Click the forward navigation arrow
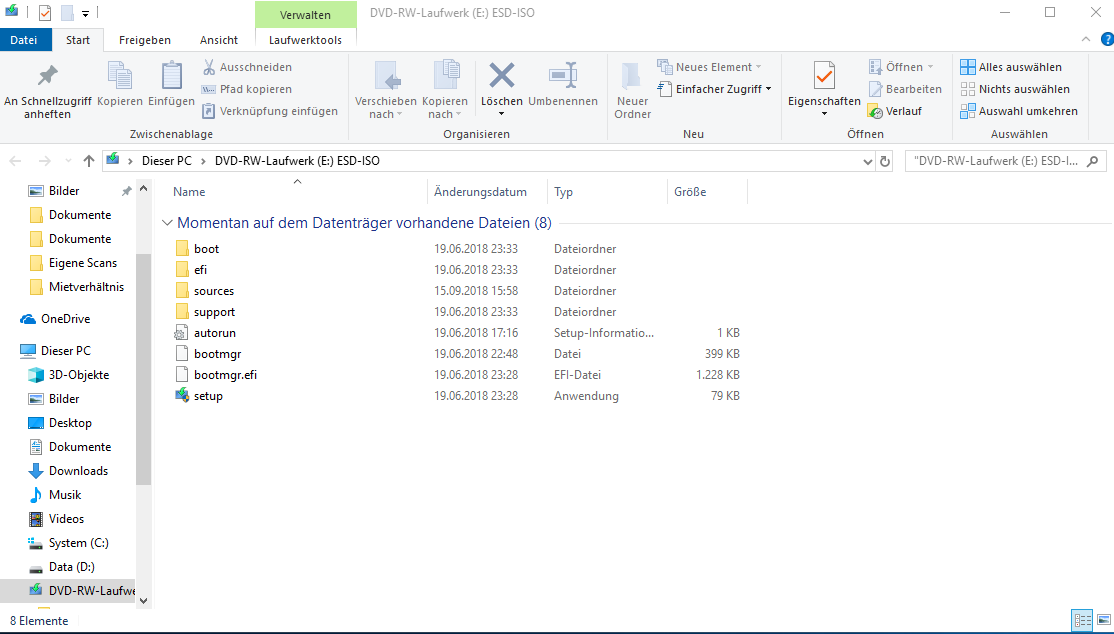The width and height of the screenshot is (1114, 634). (44, 161)
